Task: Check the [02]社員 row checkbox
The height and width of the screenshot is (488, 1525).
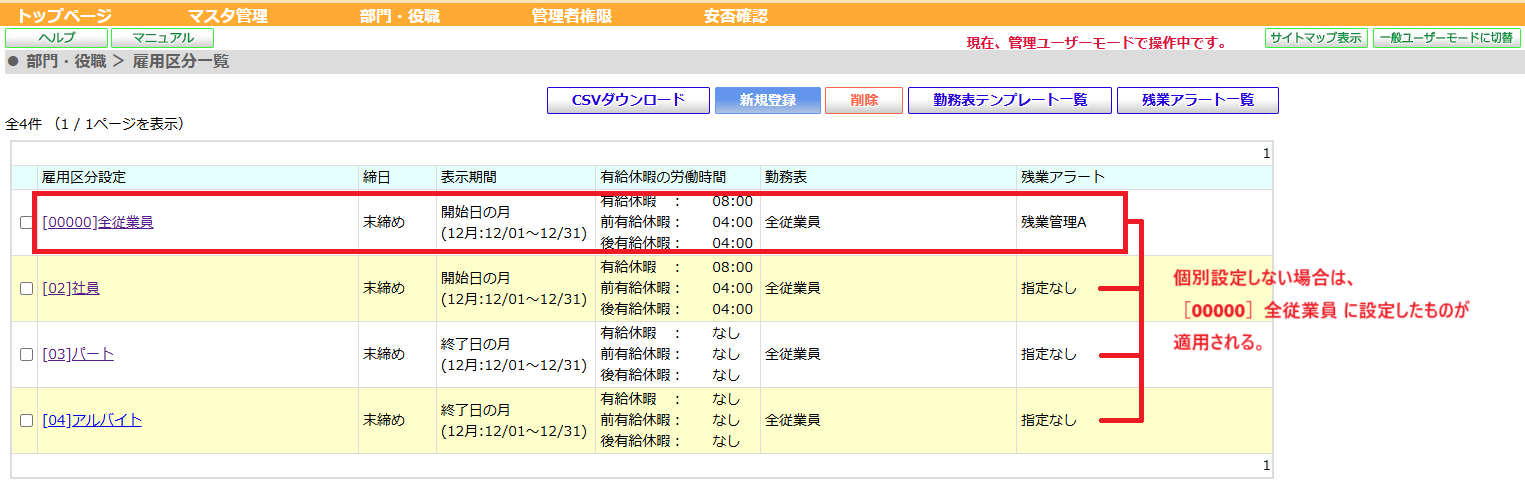Action: [26, 289]
